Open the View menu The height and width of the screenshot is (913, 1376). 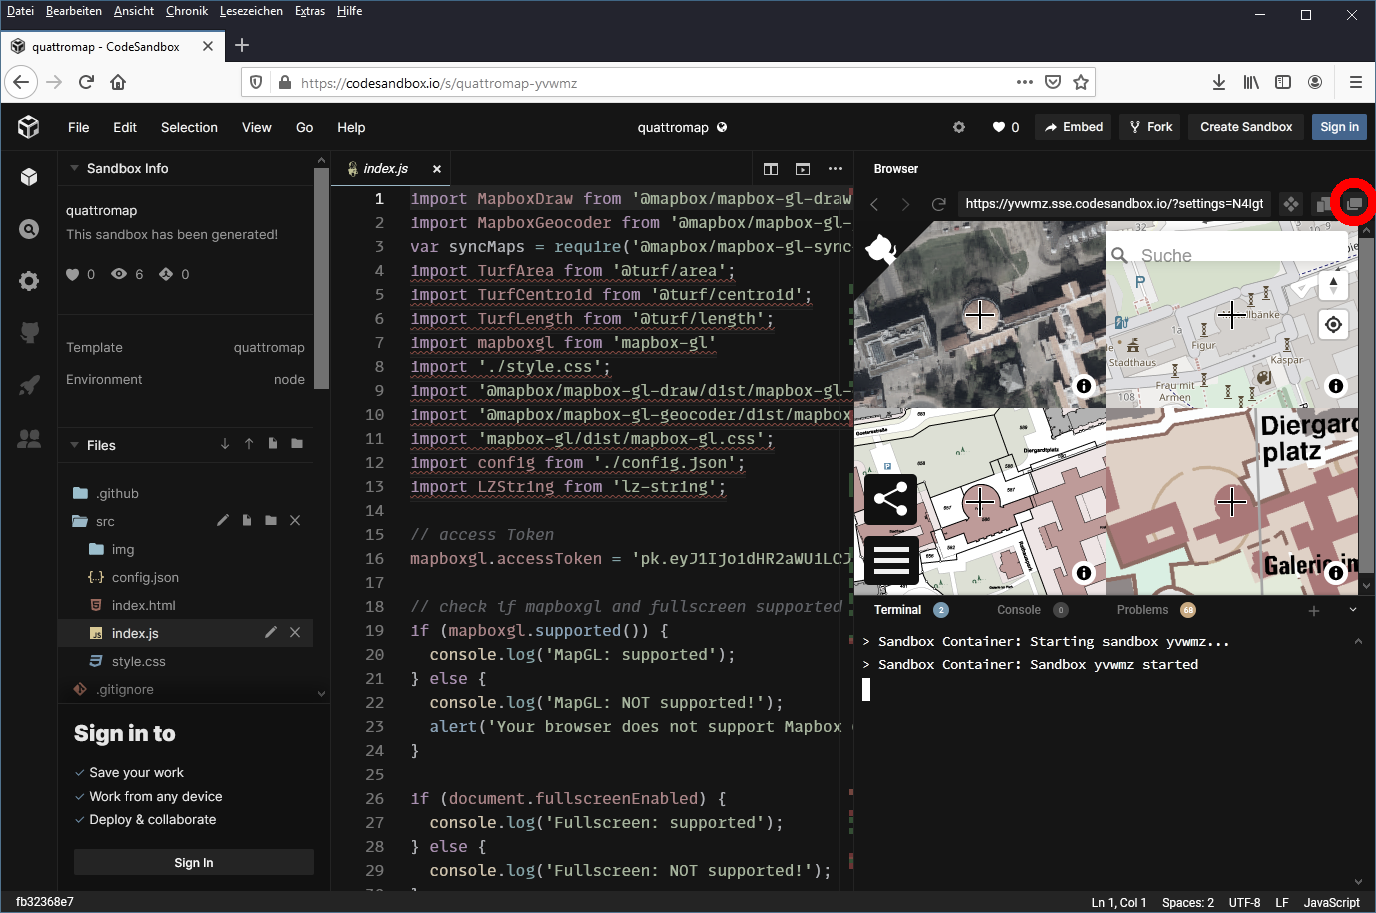click(257, 127)
